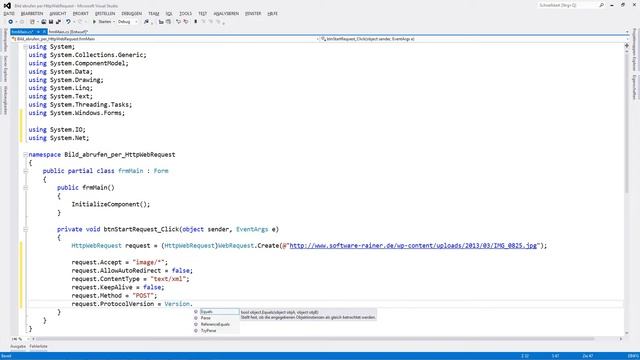Open the TOOLS menu
640x360 pixels.
pos(185,13)
